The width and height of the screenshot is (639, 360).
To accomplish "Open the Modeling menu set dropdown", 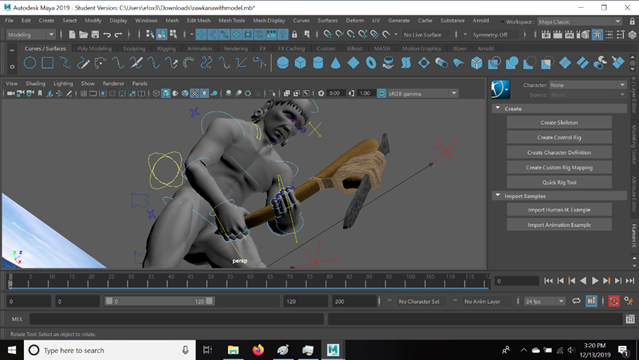I will point(31,35).
